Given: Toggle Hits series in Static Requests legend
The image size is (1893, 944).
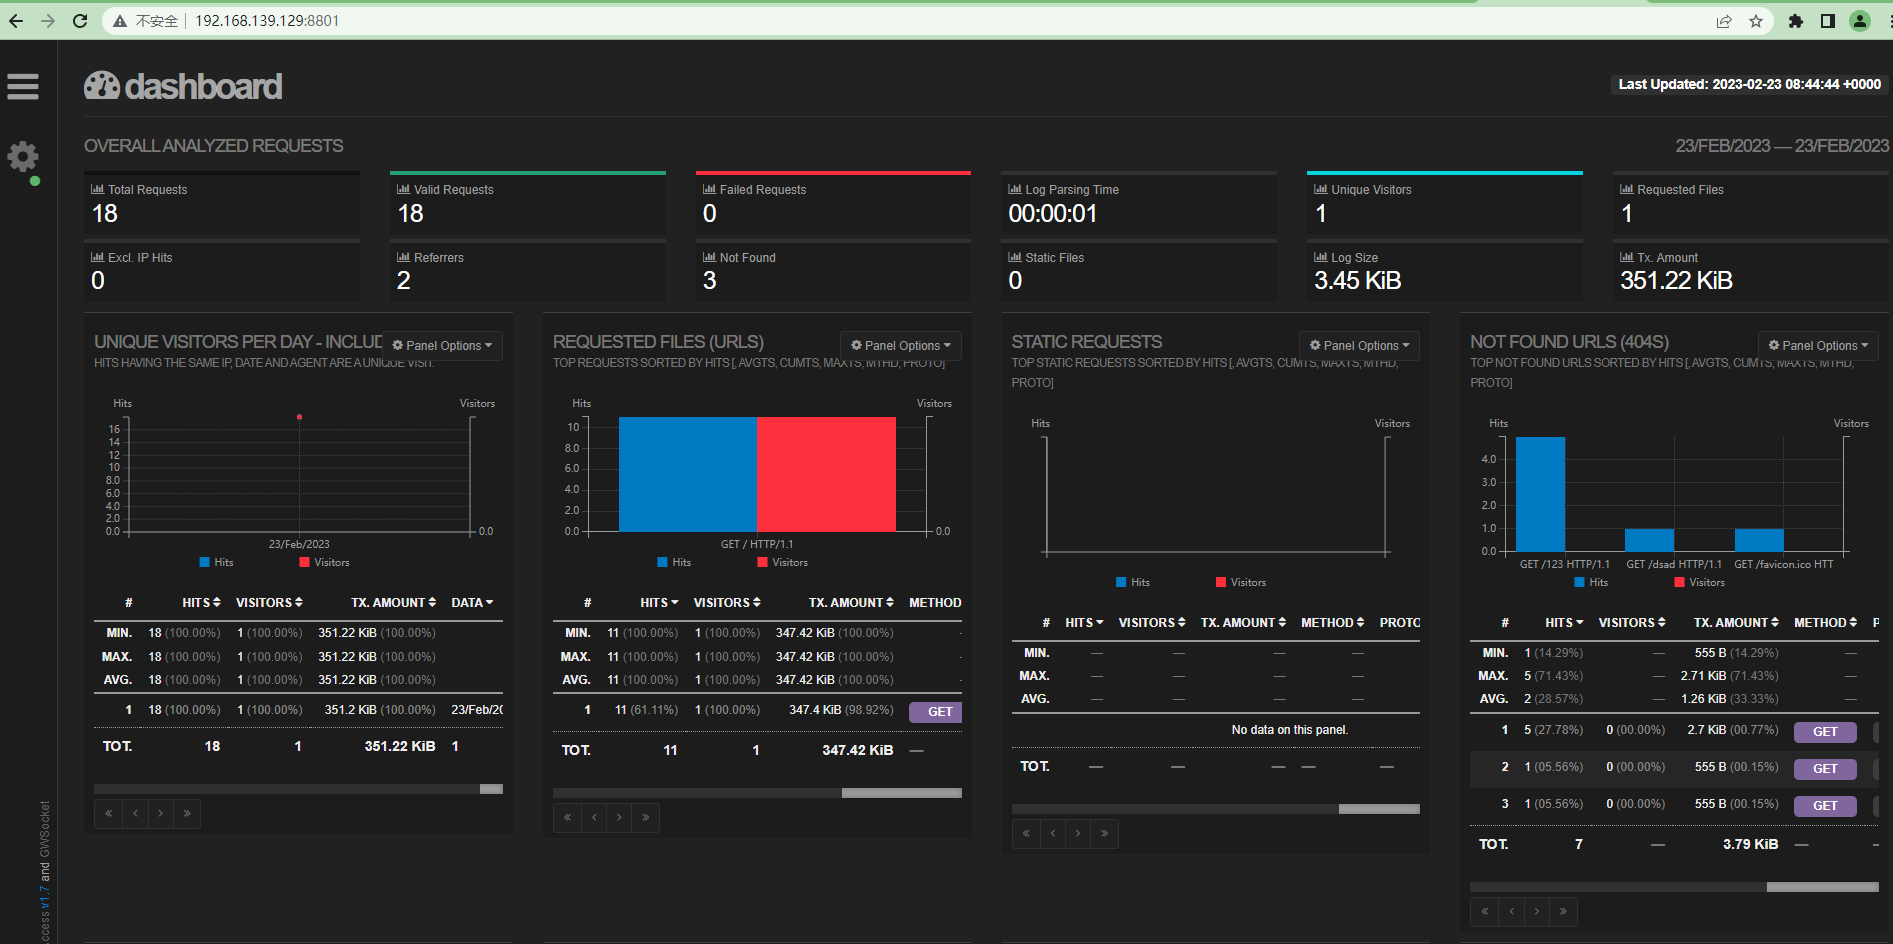Looking at the screenshot, I should pyautogui.click(x=1133, y=583).
